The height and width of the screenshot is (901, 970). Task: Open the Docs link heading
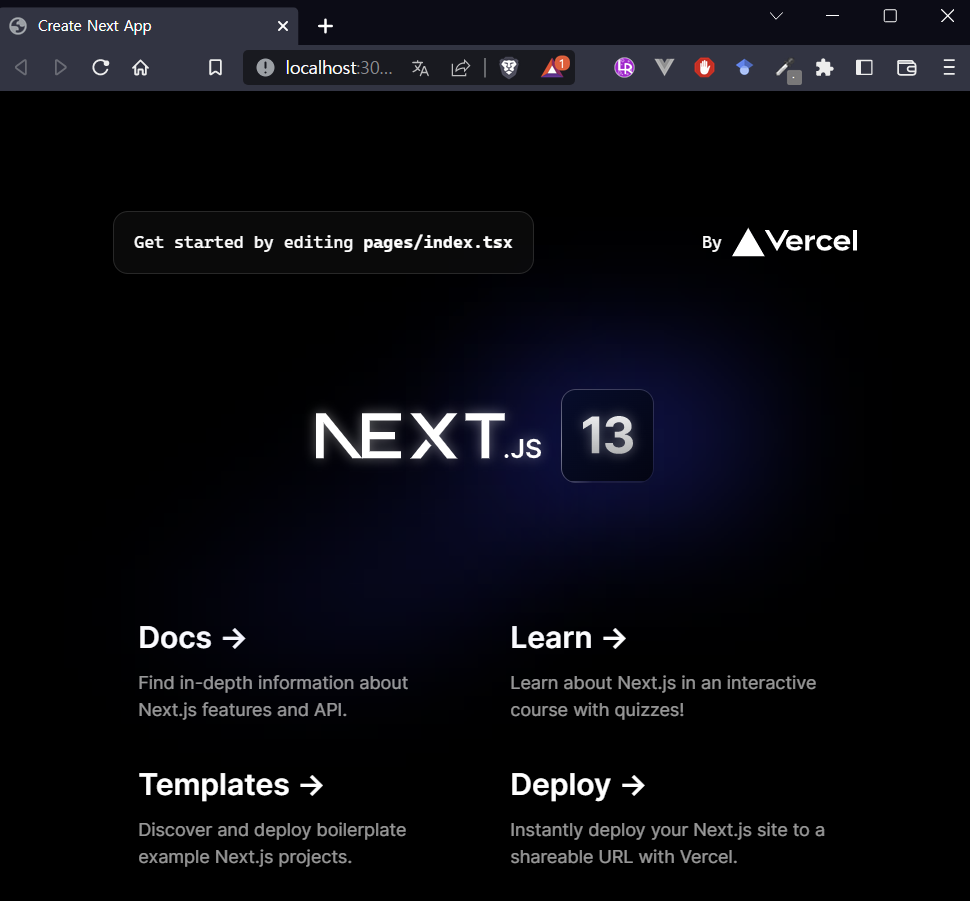192,637
